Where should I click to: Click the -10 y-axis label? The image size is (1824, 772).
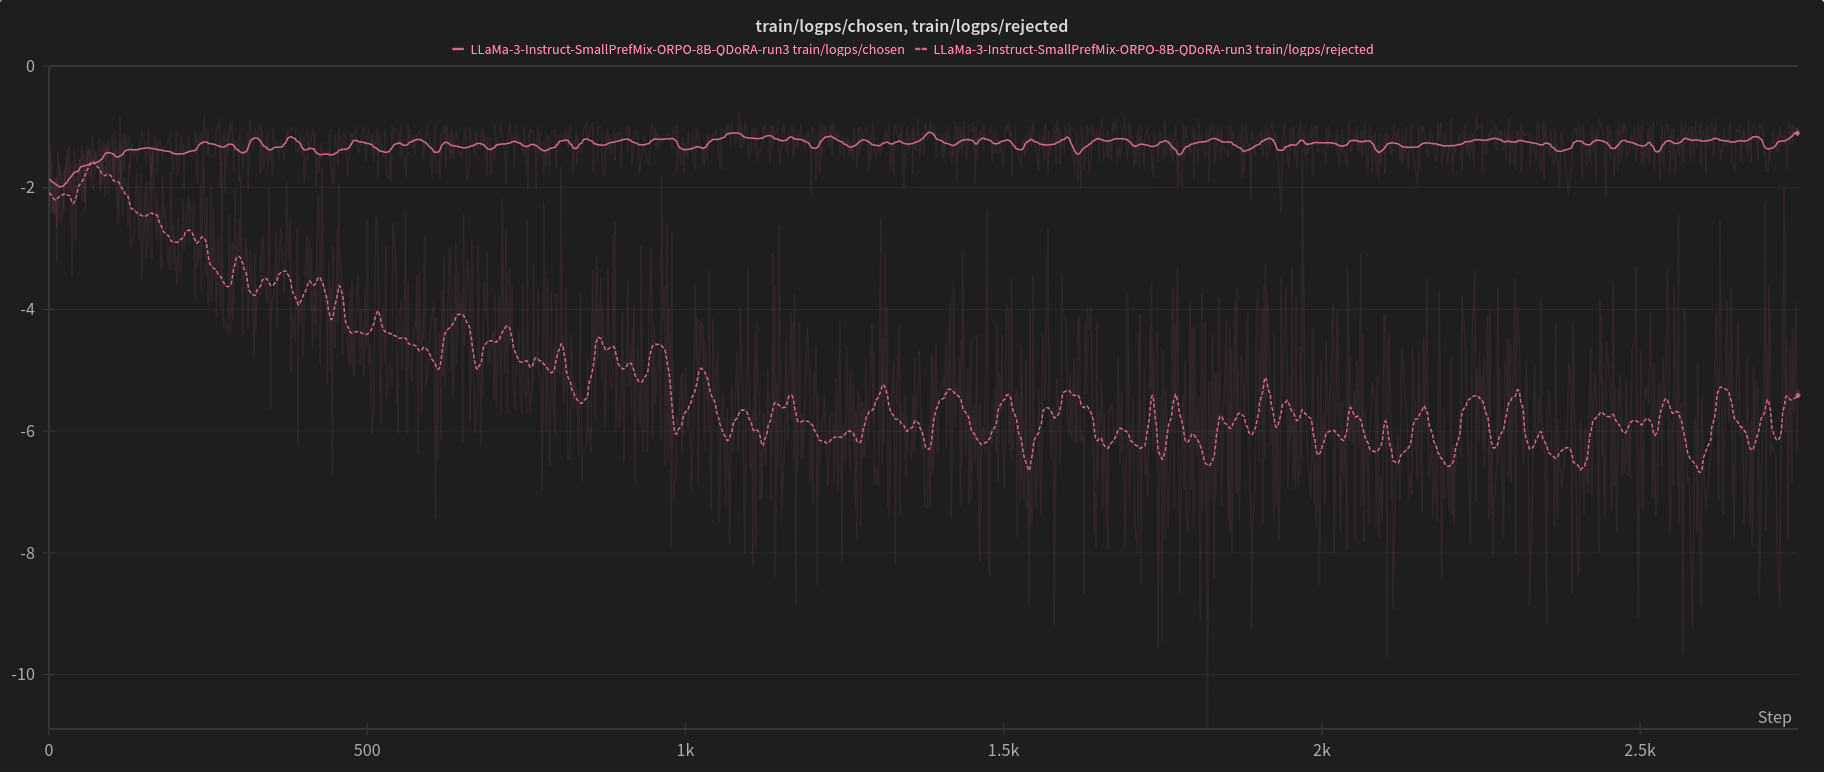pos(24,674)
